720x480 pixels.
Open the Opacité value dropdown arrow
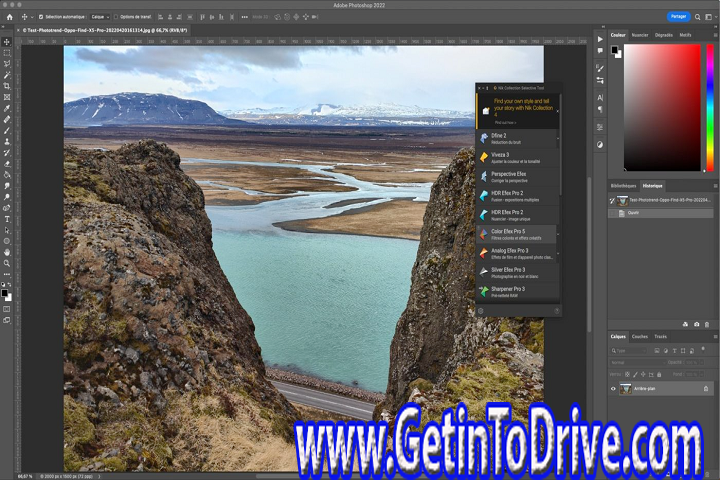pyautogui.click(x=701, y=362)
